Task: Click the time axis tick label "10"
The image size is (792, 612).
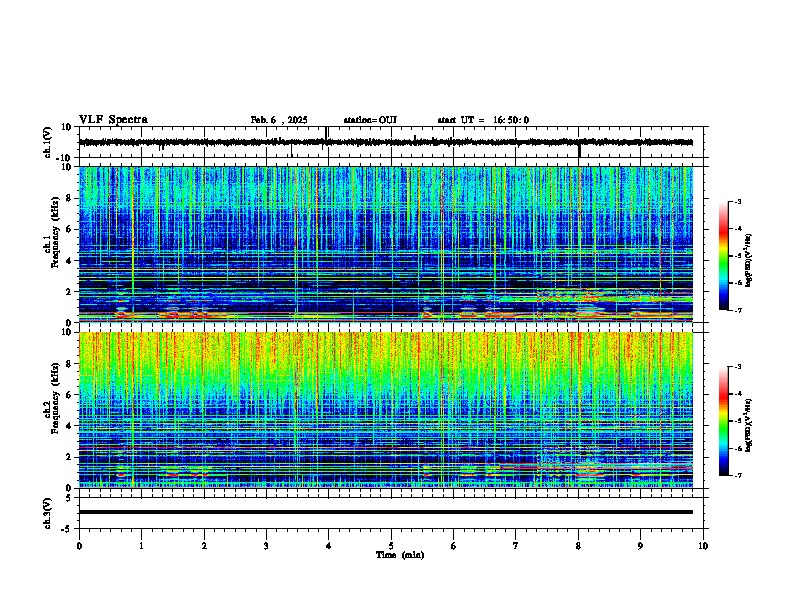Action: tap(703, 546)
